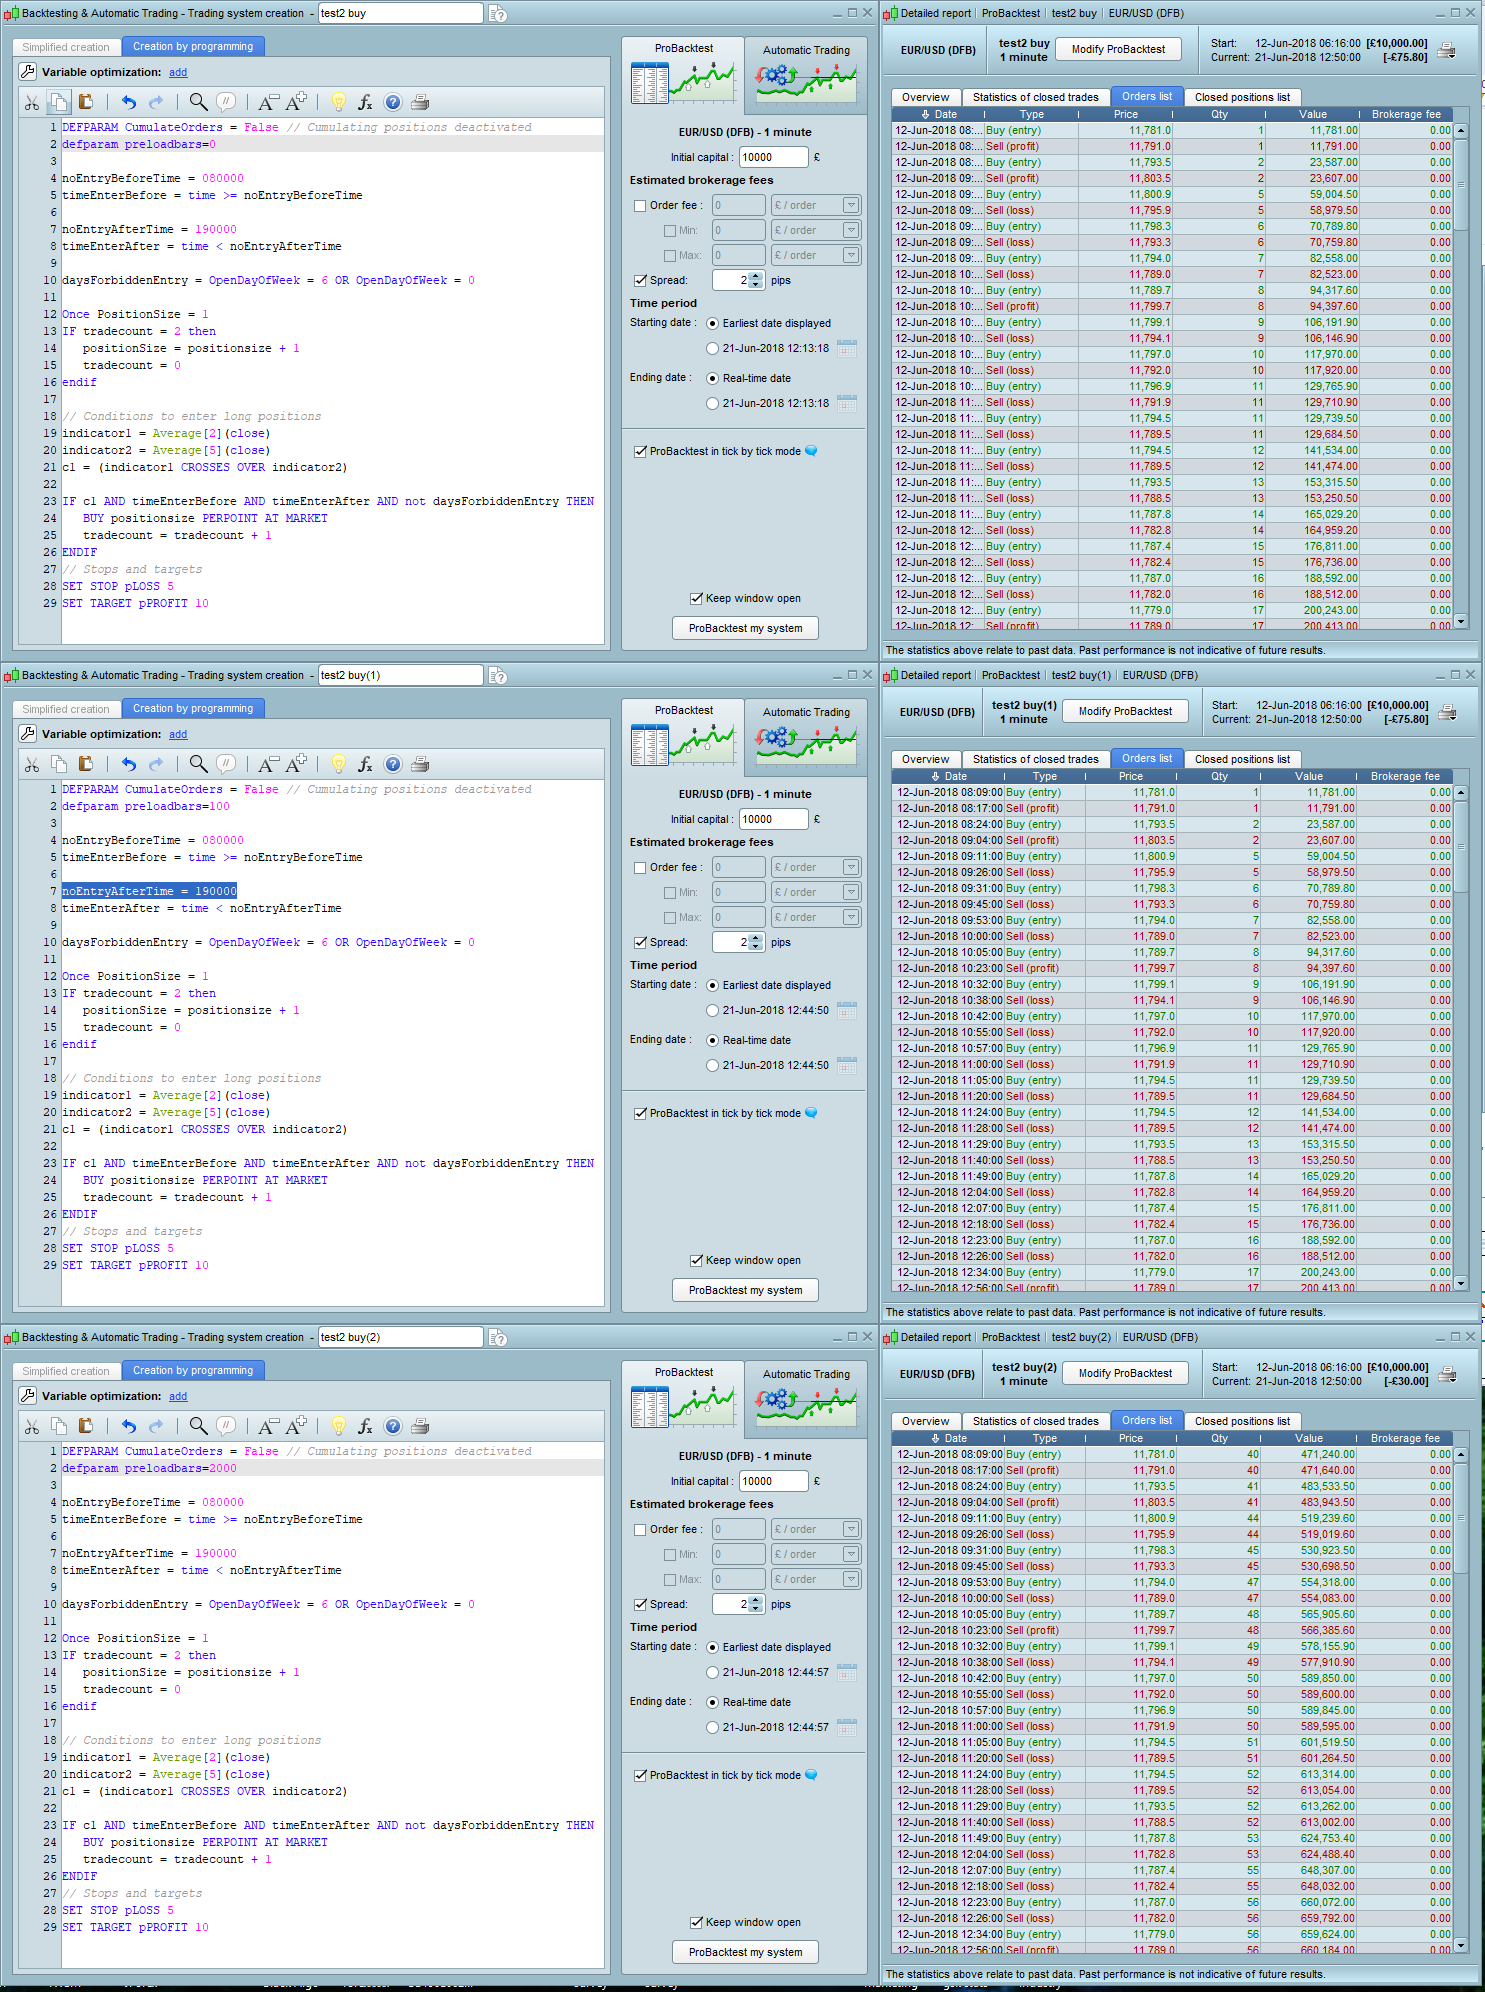Click ProBacktest my system in test2 buy(2) window

coord(745,1952)
